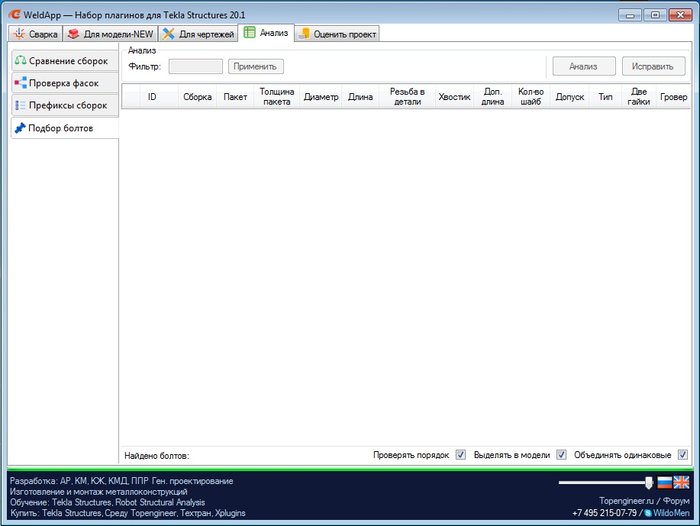Select Подбор болтов section

pyautogui.click(x=65, y=128)
